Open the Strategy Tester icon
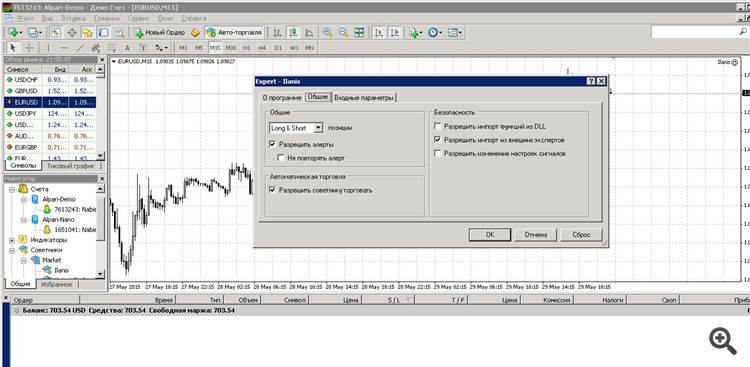The image size is (750, 367). pos(119,33)
